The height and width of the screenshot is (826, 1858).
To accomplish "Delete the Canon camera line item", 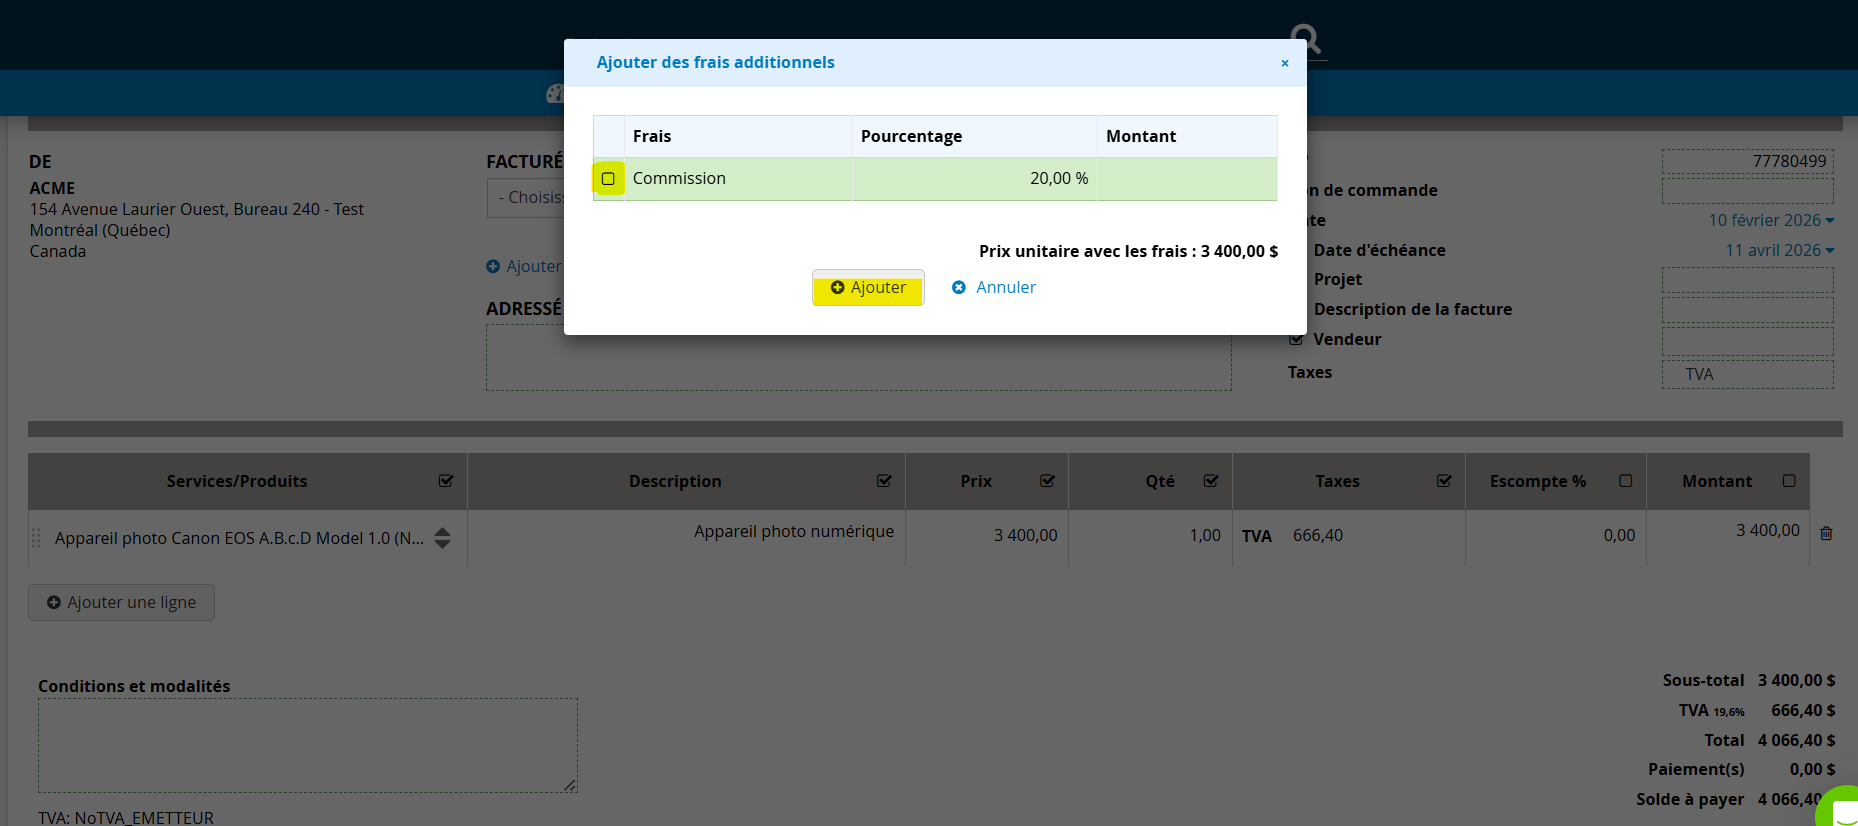I will click(1826, 534).
